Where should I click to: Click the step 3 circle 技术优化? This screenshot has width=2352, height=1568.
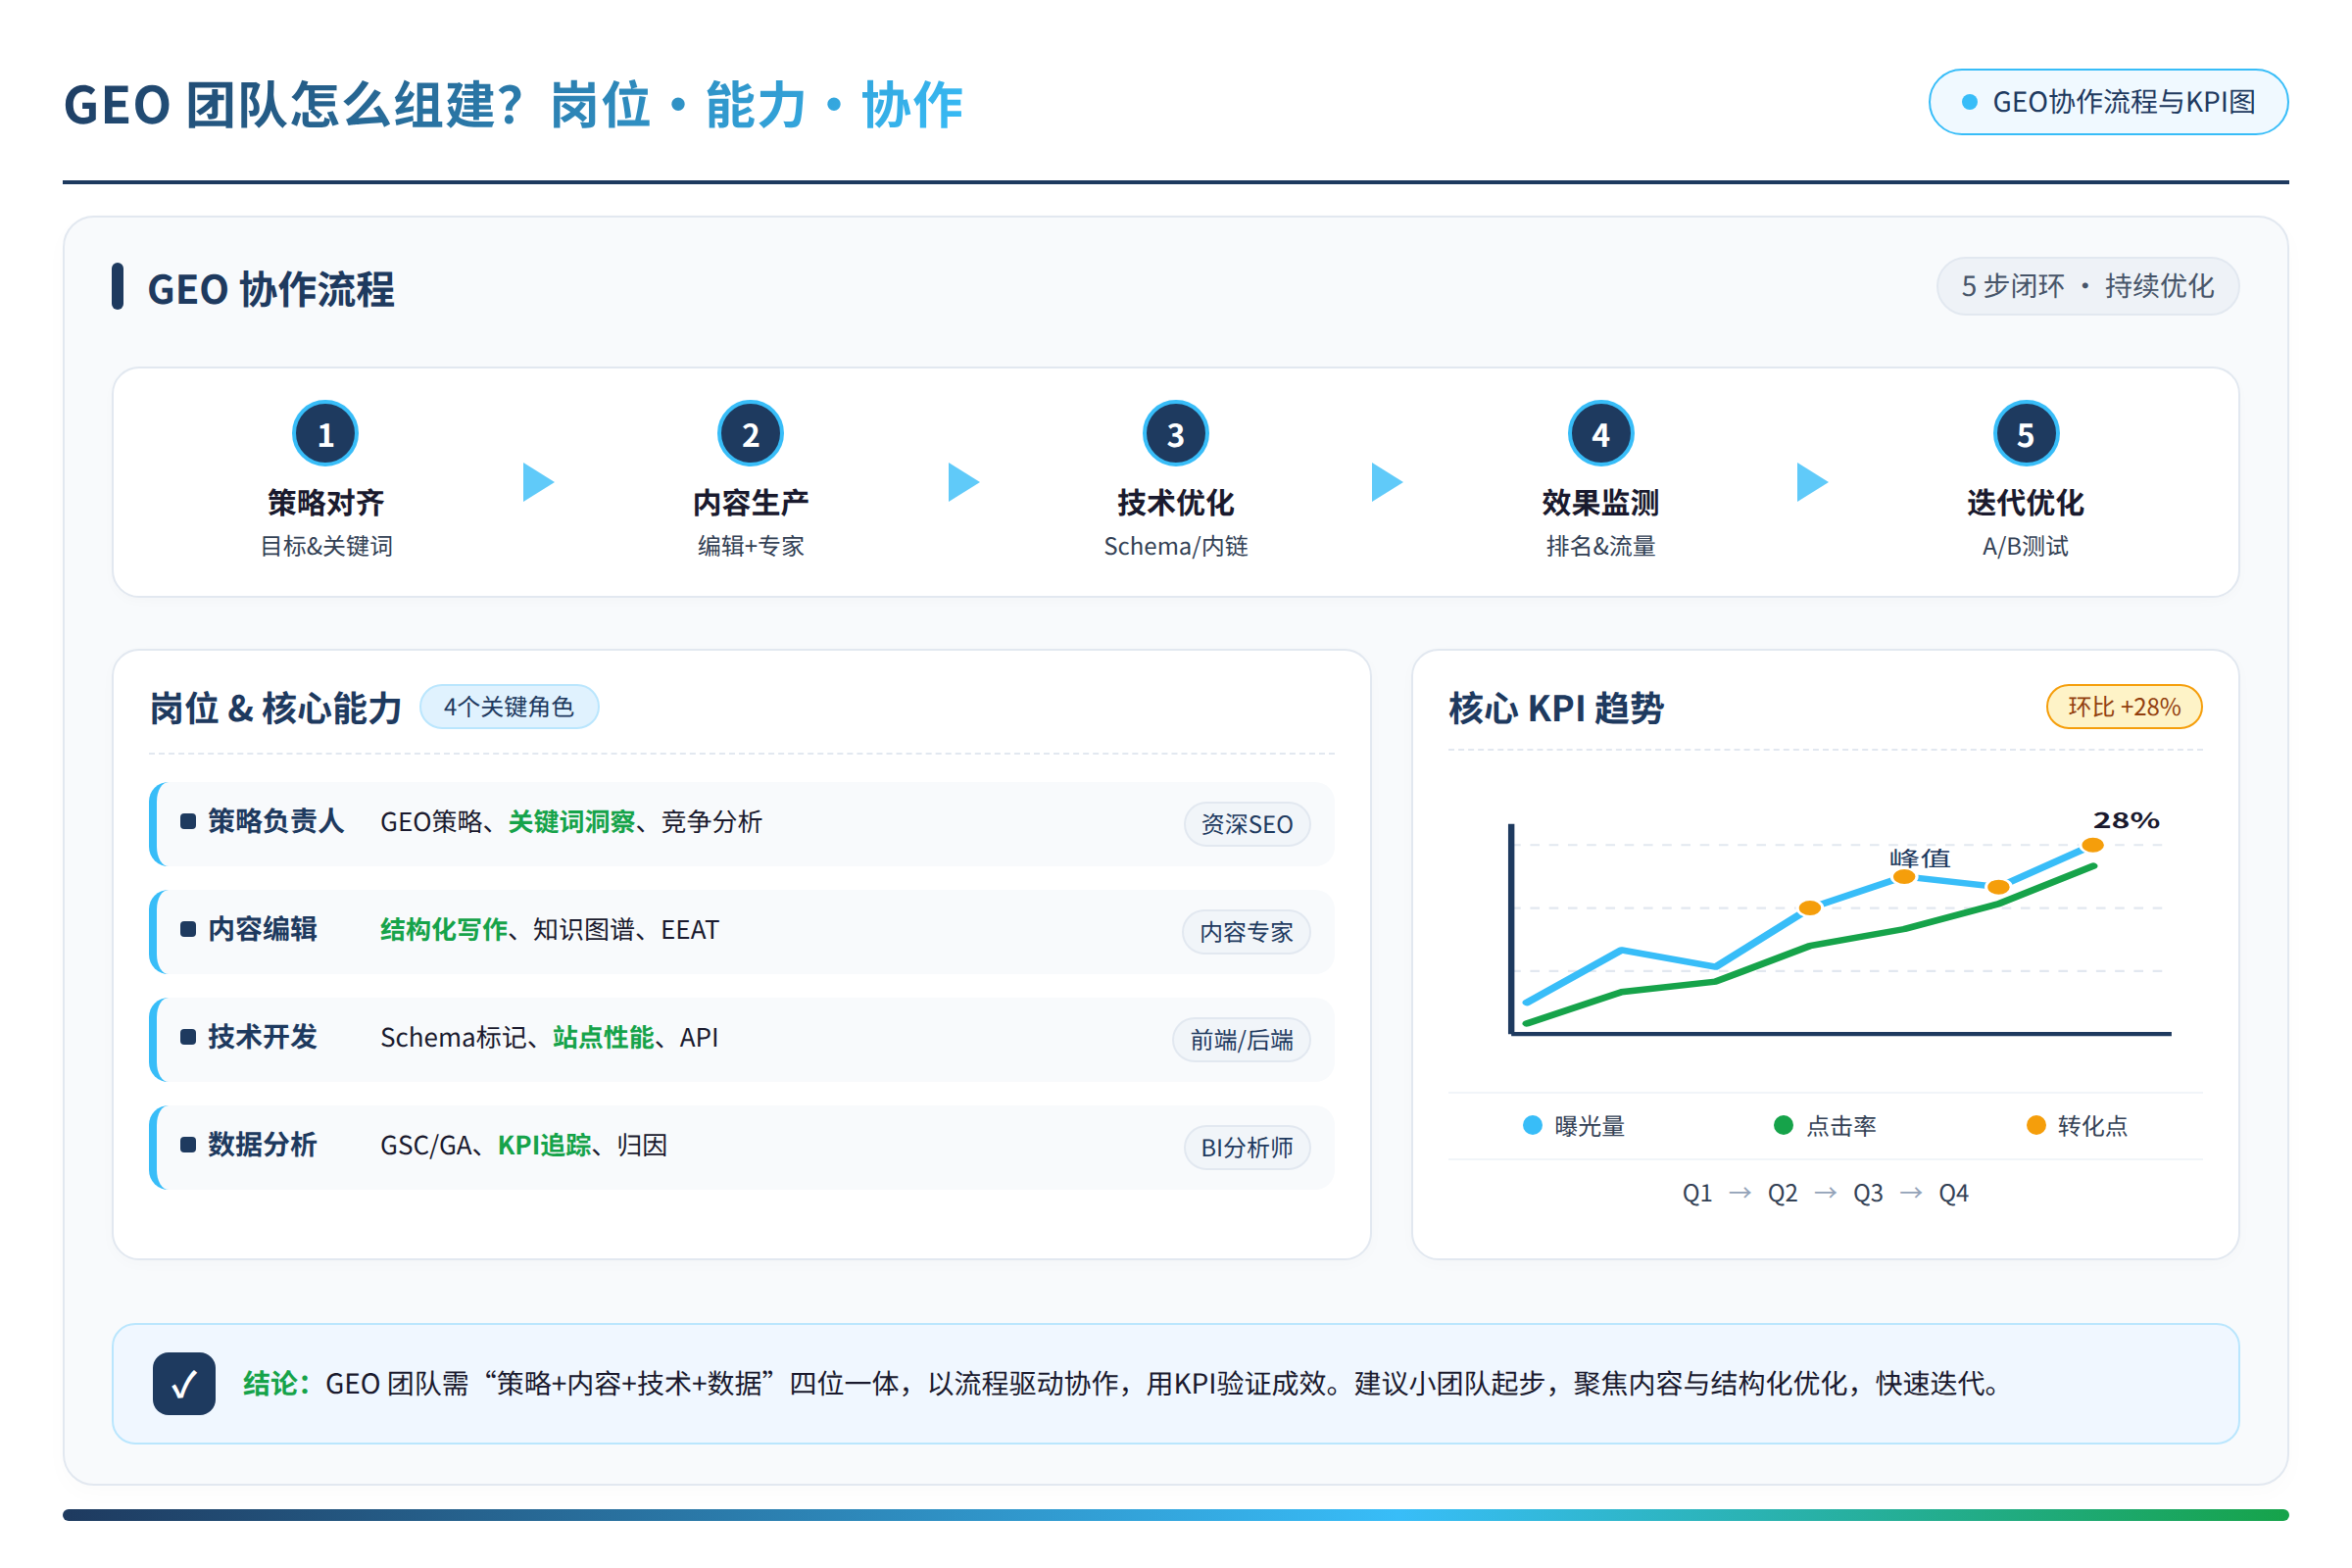[x=1175, y=434]
